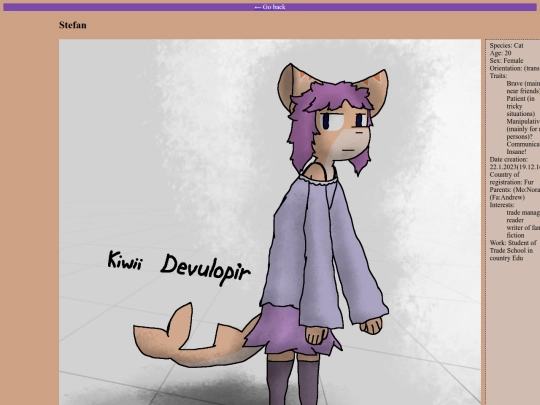Select the 'Age: 20' line

click(x=500, y=53)
